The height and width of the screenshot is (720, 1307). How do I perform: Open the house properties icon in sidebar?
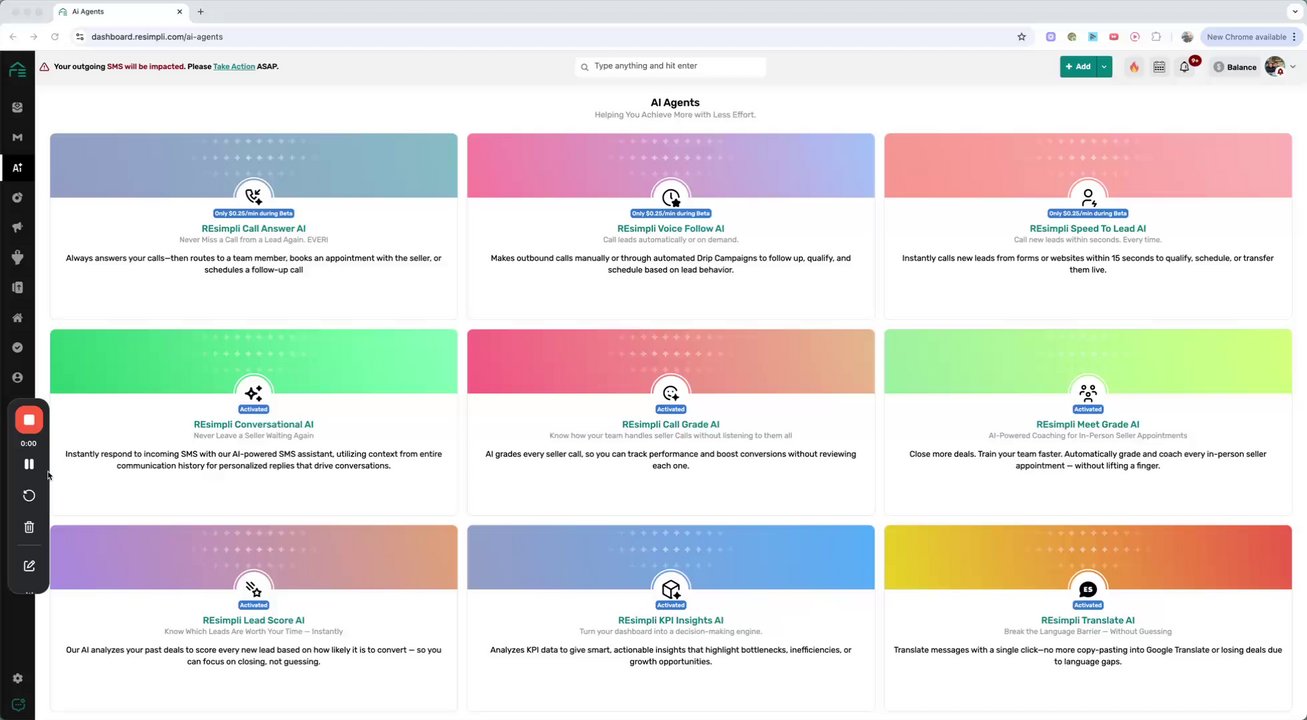(x=17, y=318)
